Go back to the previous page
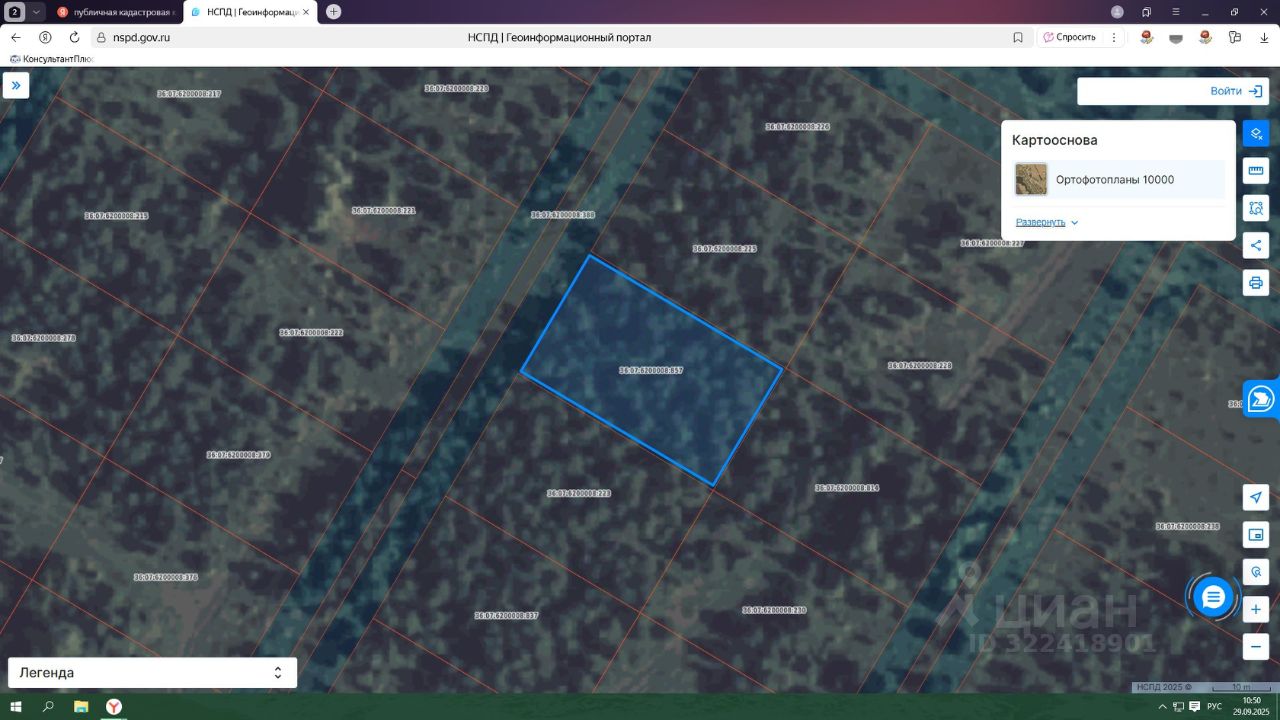Viewport: 1280px width, 720px height. pyautogui.click(x=16, y=37)
